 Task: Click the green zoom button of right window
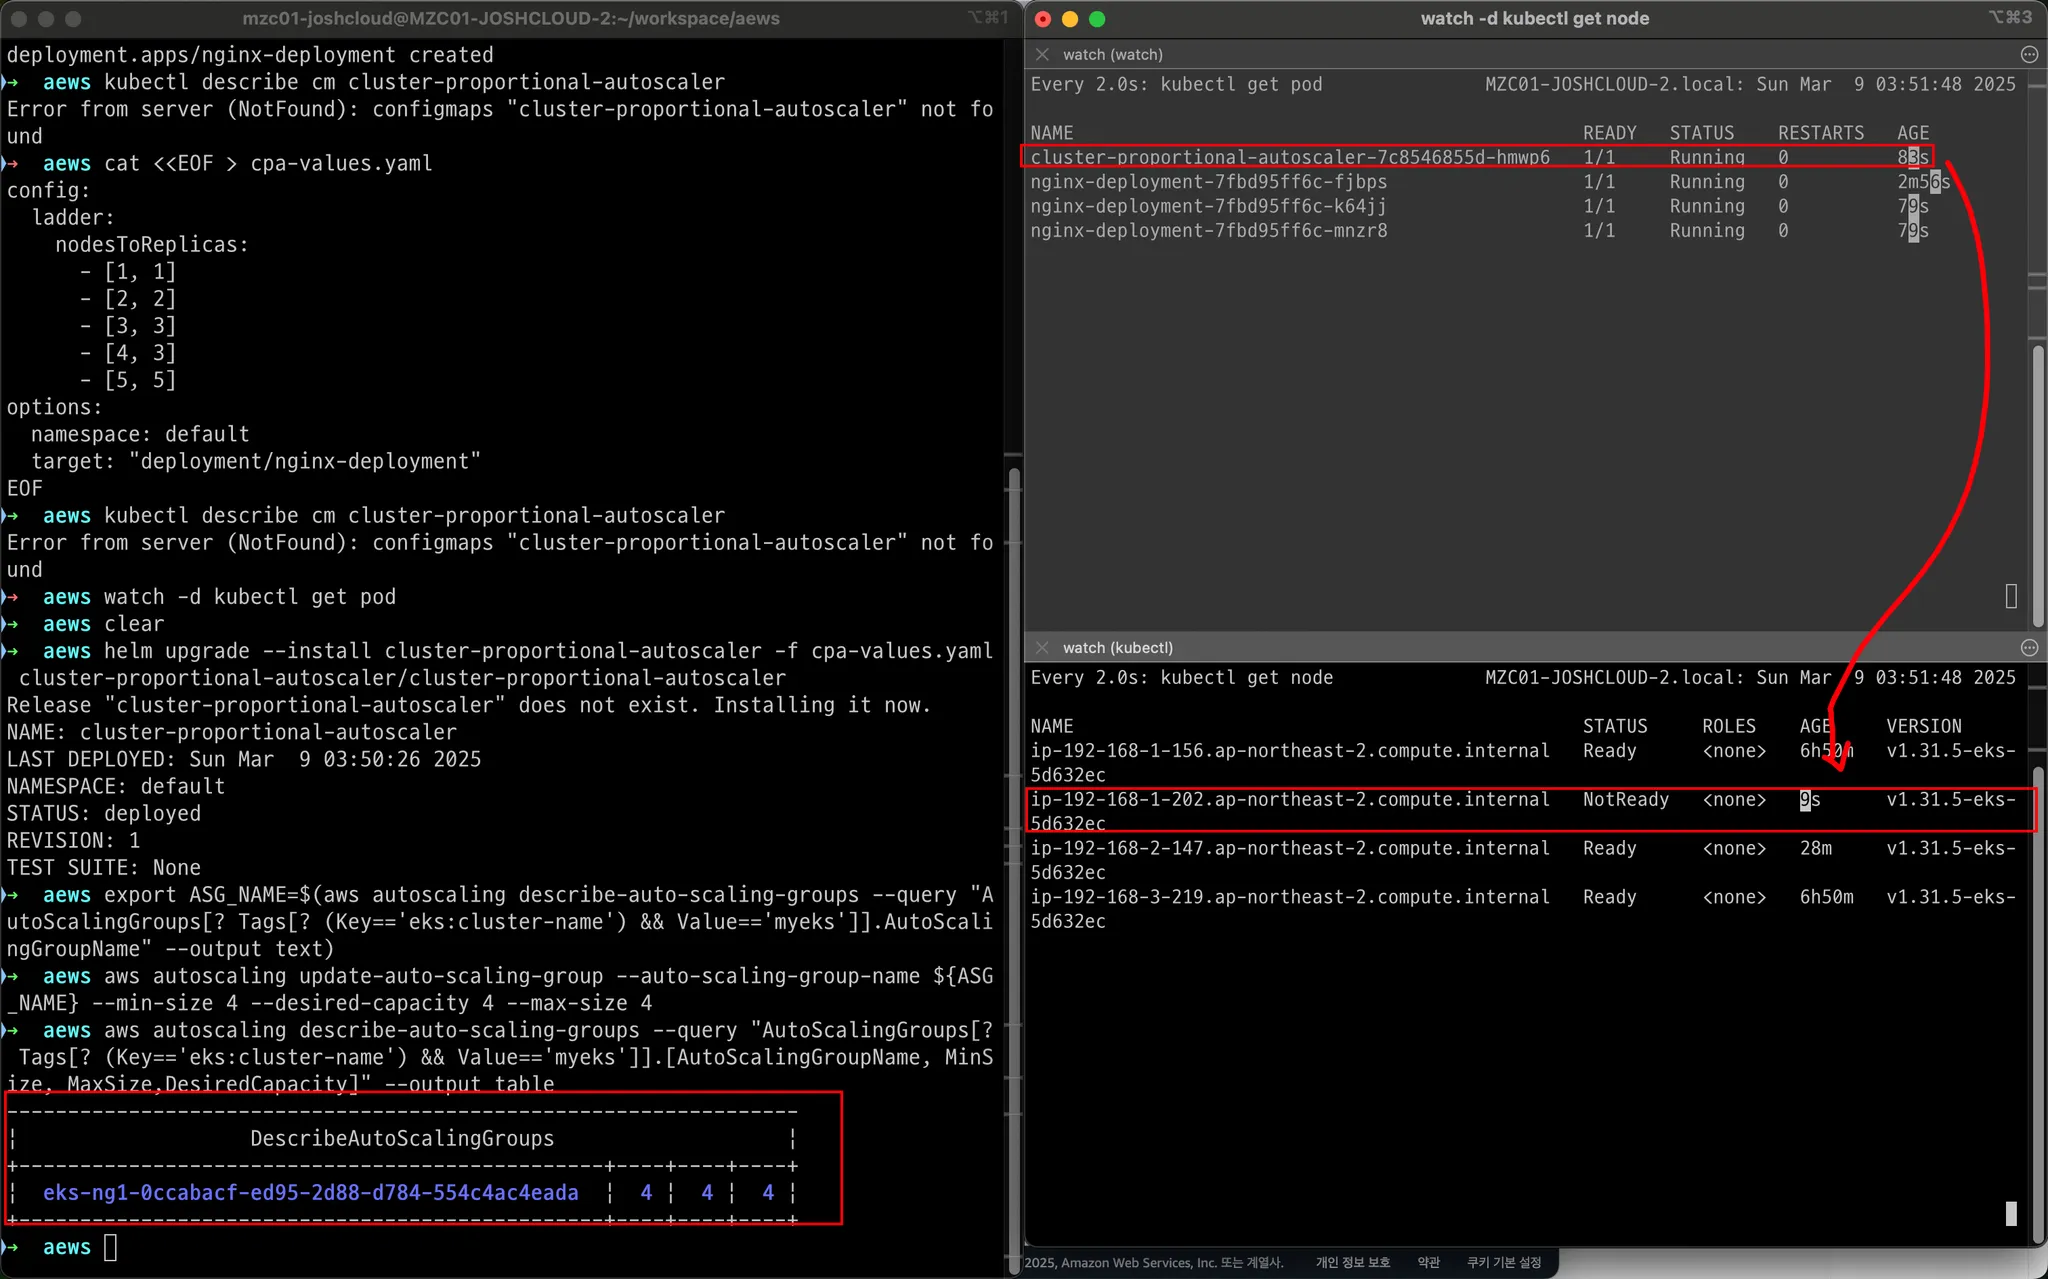pos(1097,19)
